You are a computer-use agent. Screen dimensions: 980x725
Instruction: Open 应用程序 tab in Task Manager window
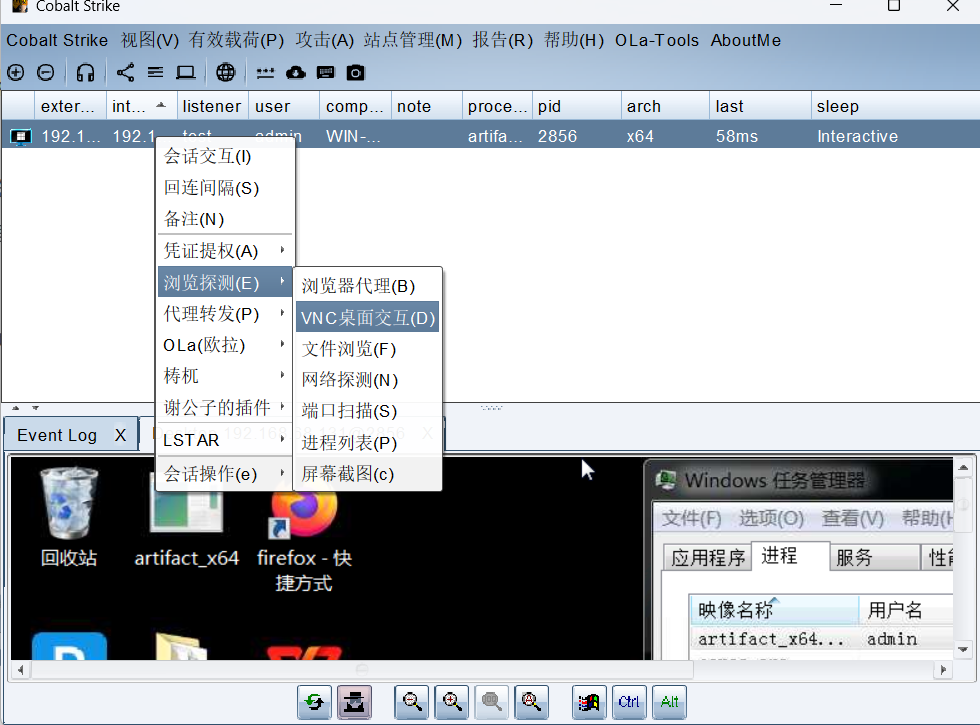click(x=708, y=557)
